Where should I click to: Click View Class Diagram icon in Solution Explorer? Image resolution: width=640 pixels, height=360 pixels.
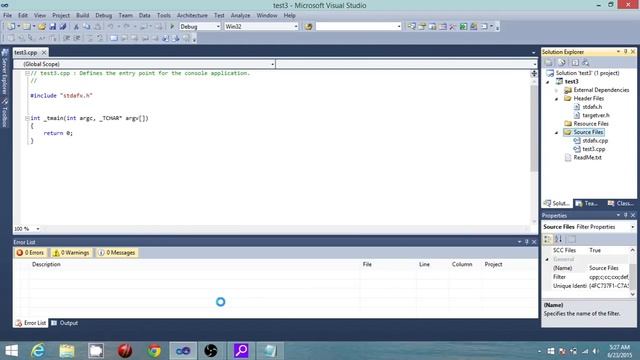[x=586, y=62]
